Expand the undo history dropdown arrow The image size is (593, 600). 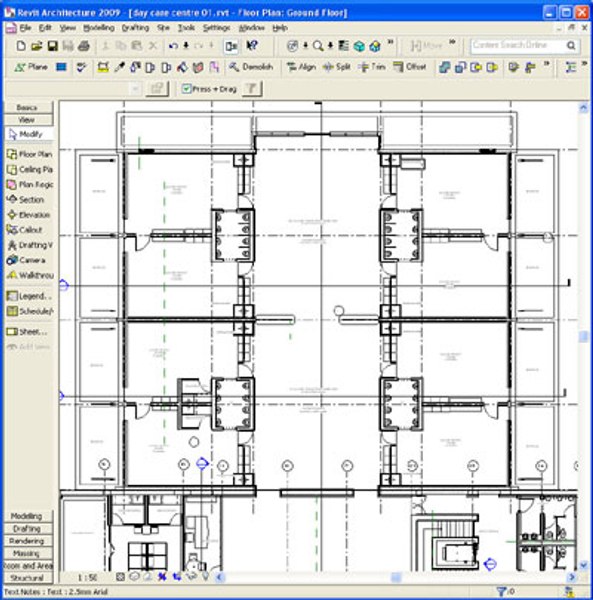pos(186,46)
